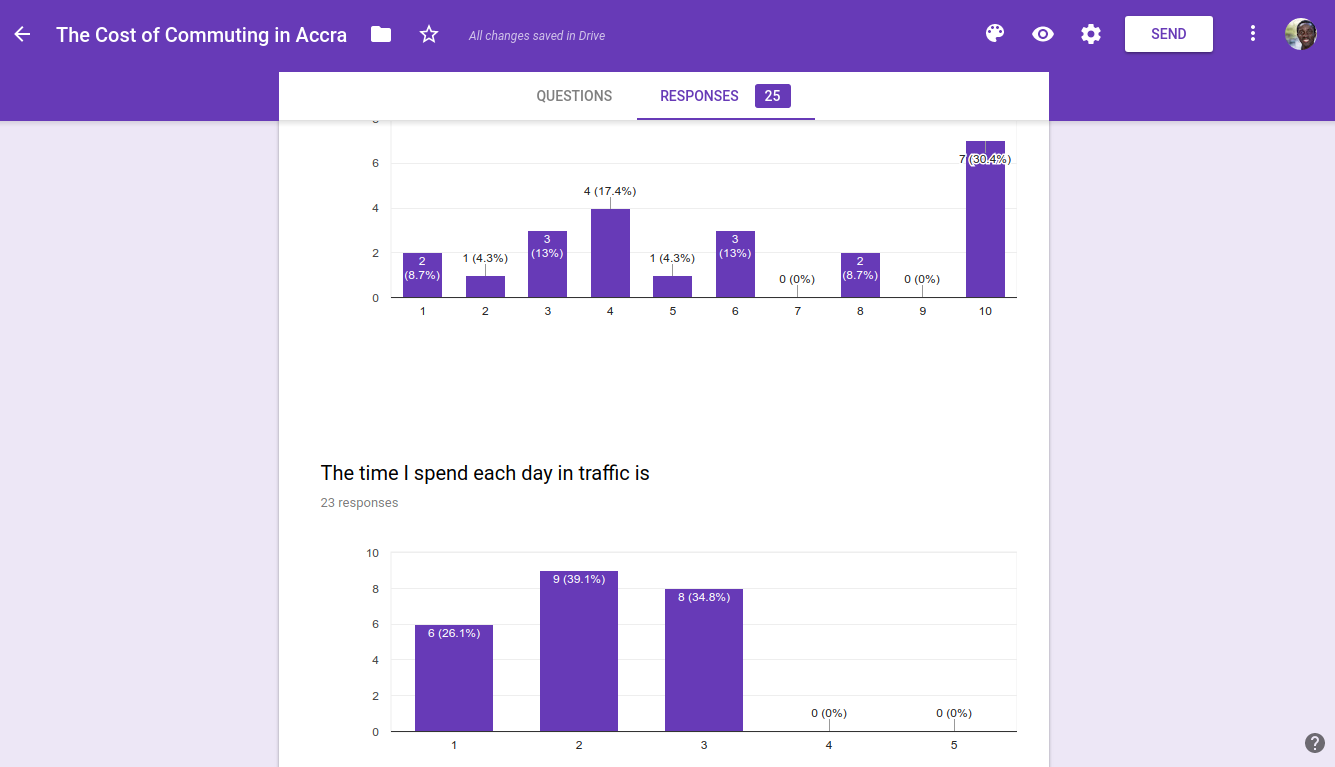This screenshot has width=1335, height=767.
Task: Select the RESPONSES tab
Action: pyautogui.click(x=699, y=96)
